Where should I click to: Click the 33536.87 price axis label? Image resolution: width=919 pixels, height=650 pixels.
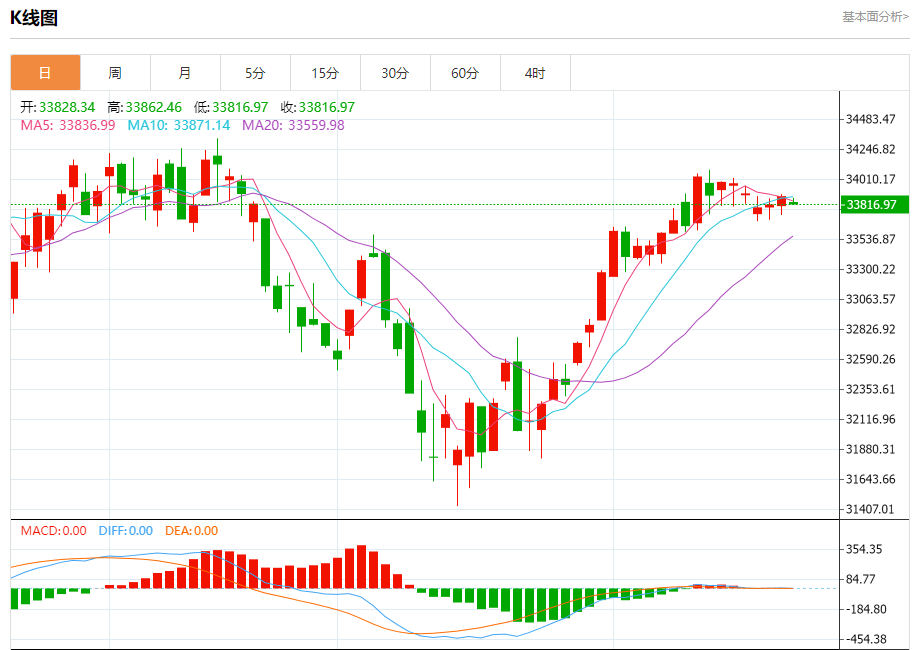click(870, 239)
